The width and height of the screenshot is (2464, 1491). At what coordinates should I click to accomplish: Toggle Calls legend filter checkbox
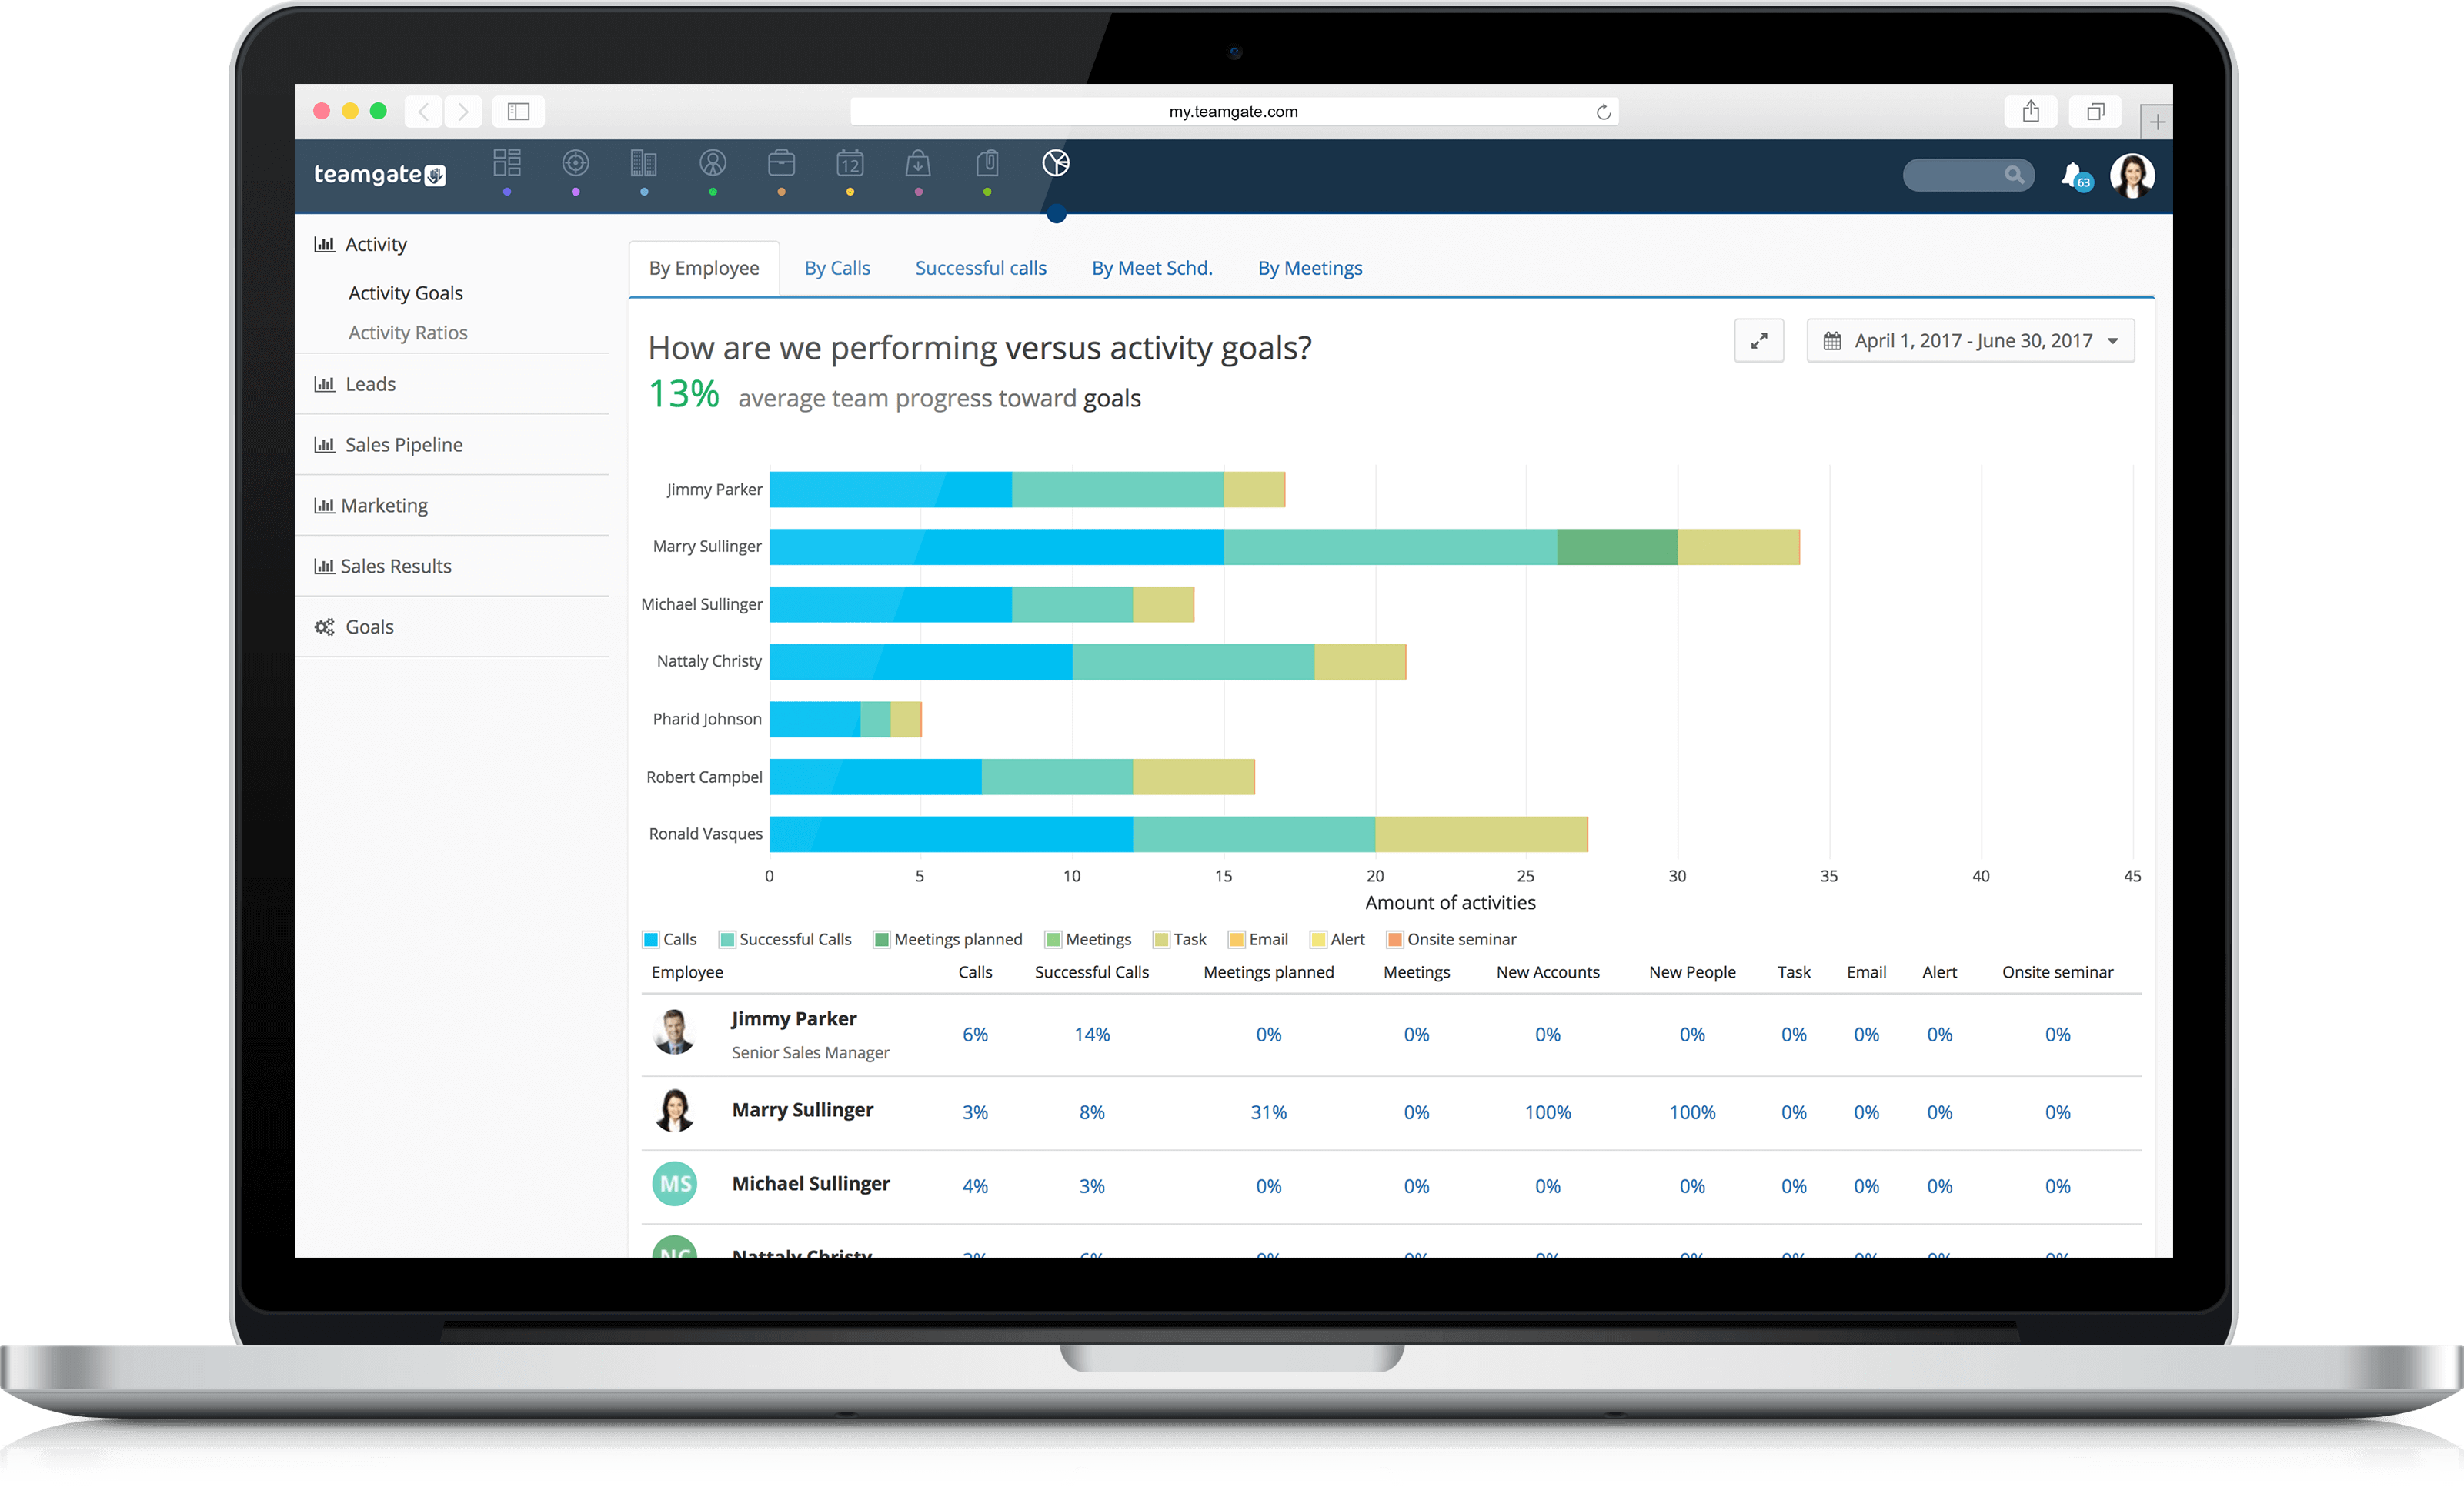click(x=653, y=938)
